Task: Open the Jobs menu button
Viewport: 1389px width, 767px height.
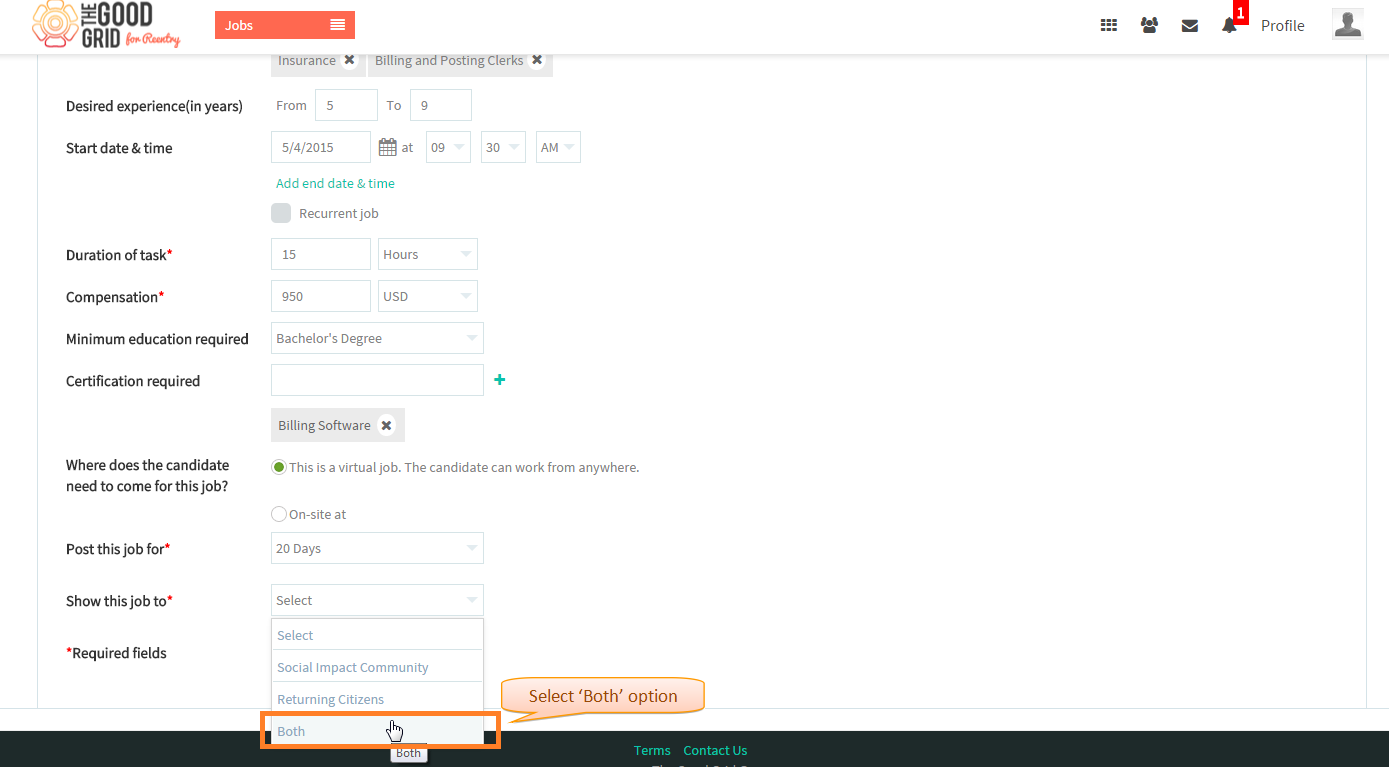Action: [x=285, y=25]
